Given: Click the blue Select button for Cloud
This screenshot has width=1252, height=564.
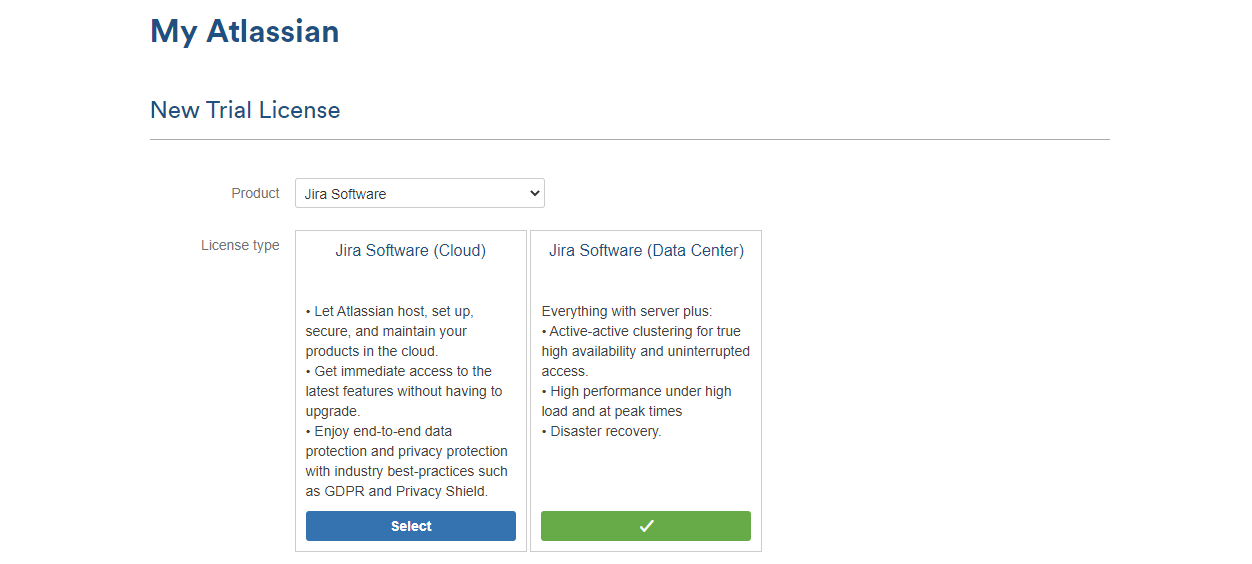Looking at the screenshot, I should [x=411, y=526].
